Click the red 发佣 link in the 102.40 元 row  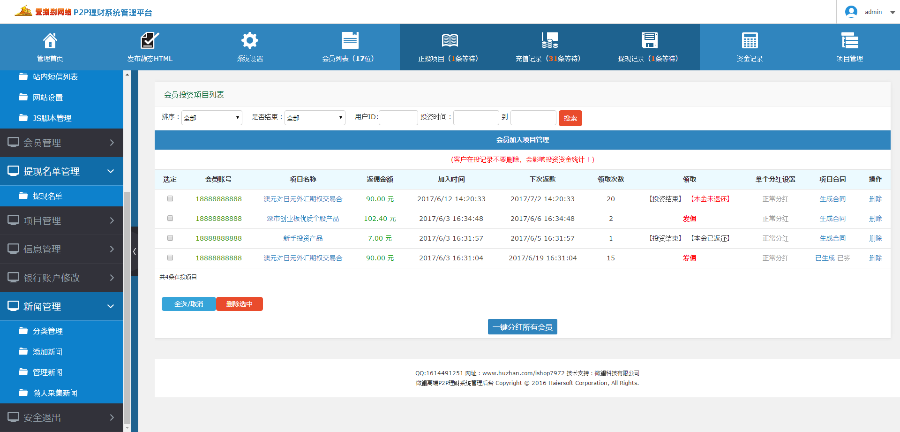pos(689,219)
